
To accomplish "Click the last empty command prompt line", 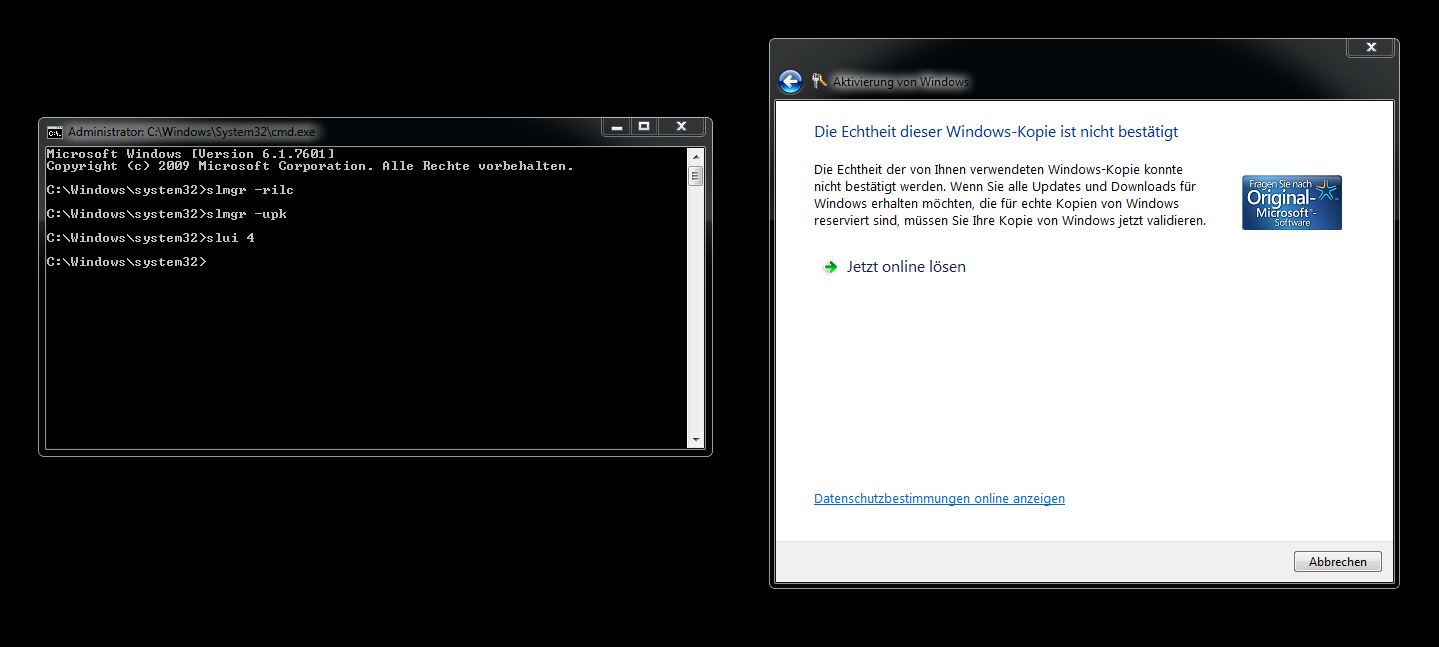I will click(x=126, y=262).
